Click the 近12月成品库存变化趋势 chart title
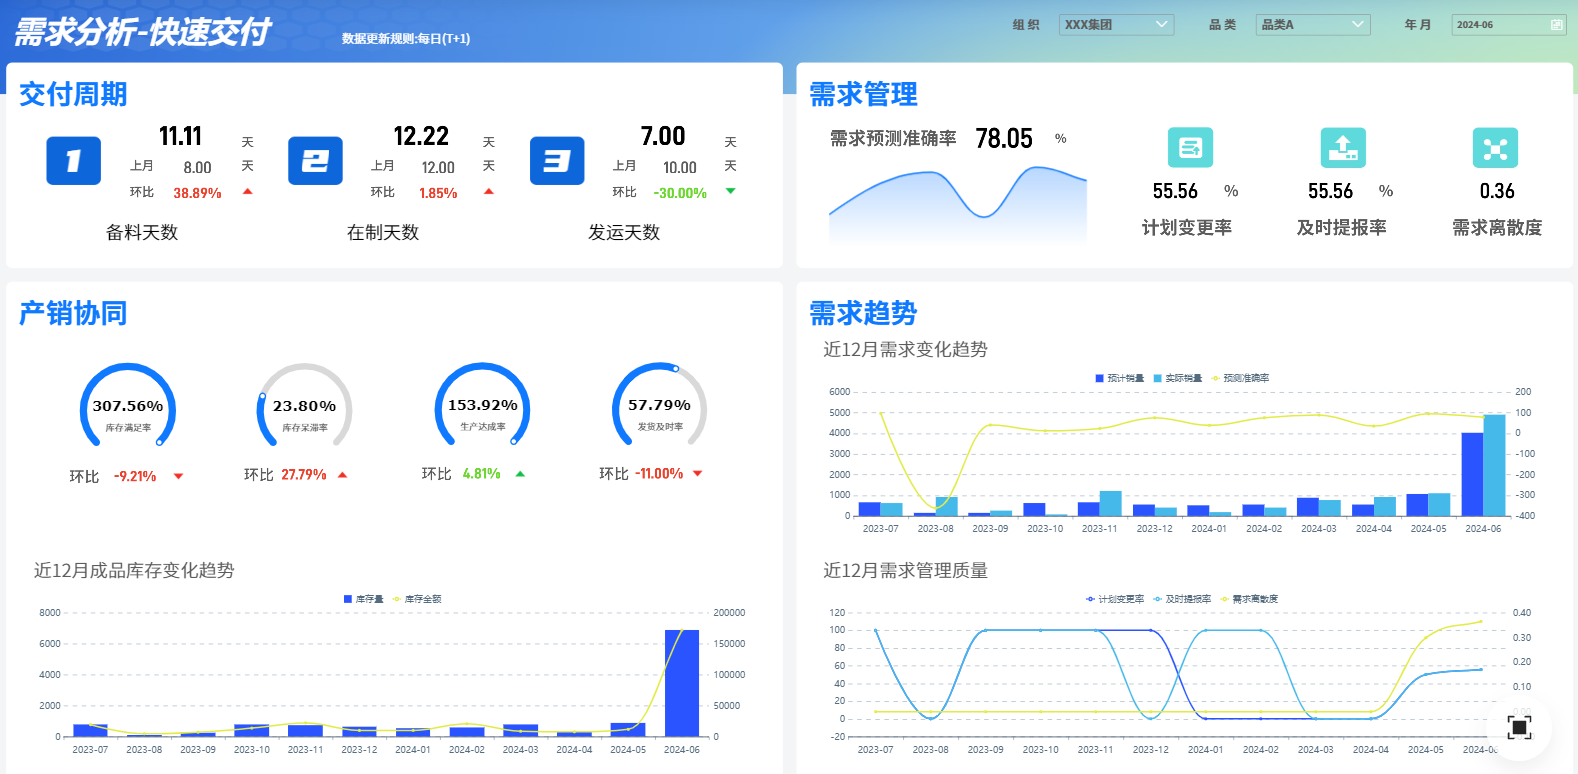This screenshot has height=774, width=1578. pyautogui.click(x=134, y=570)
